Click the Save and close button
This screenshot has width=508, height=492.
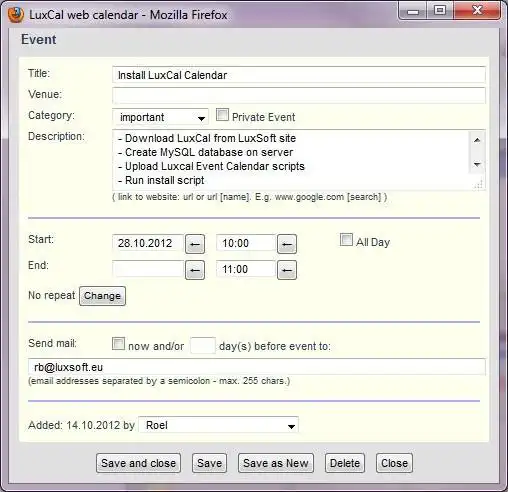138,463
